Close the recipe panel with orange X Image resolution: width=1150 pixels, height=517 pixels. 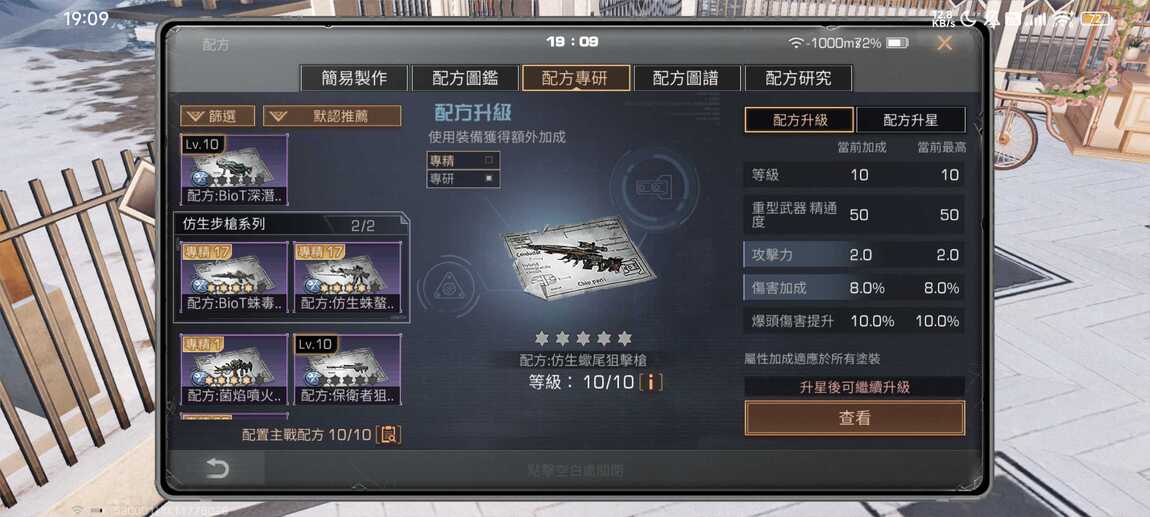(944, 43)
